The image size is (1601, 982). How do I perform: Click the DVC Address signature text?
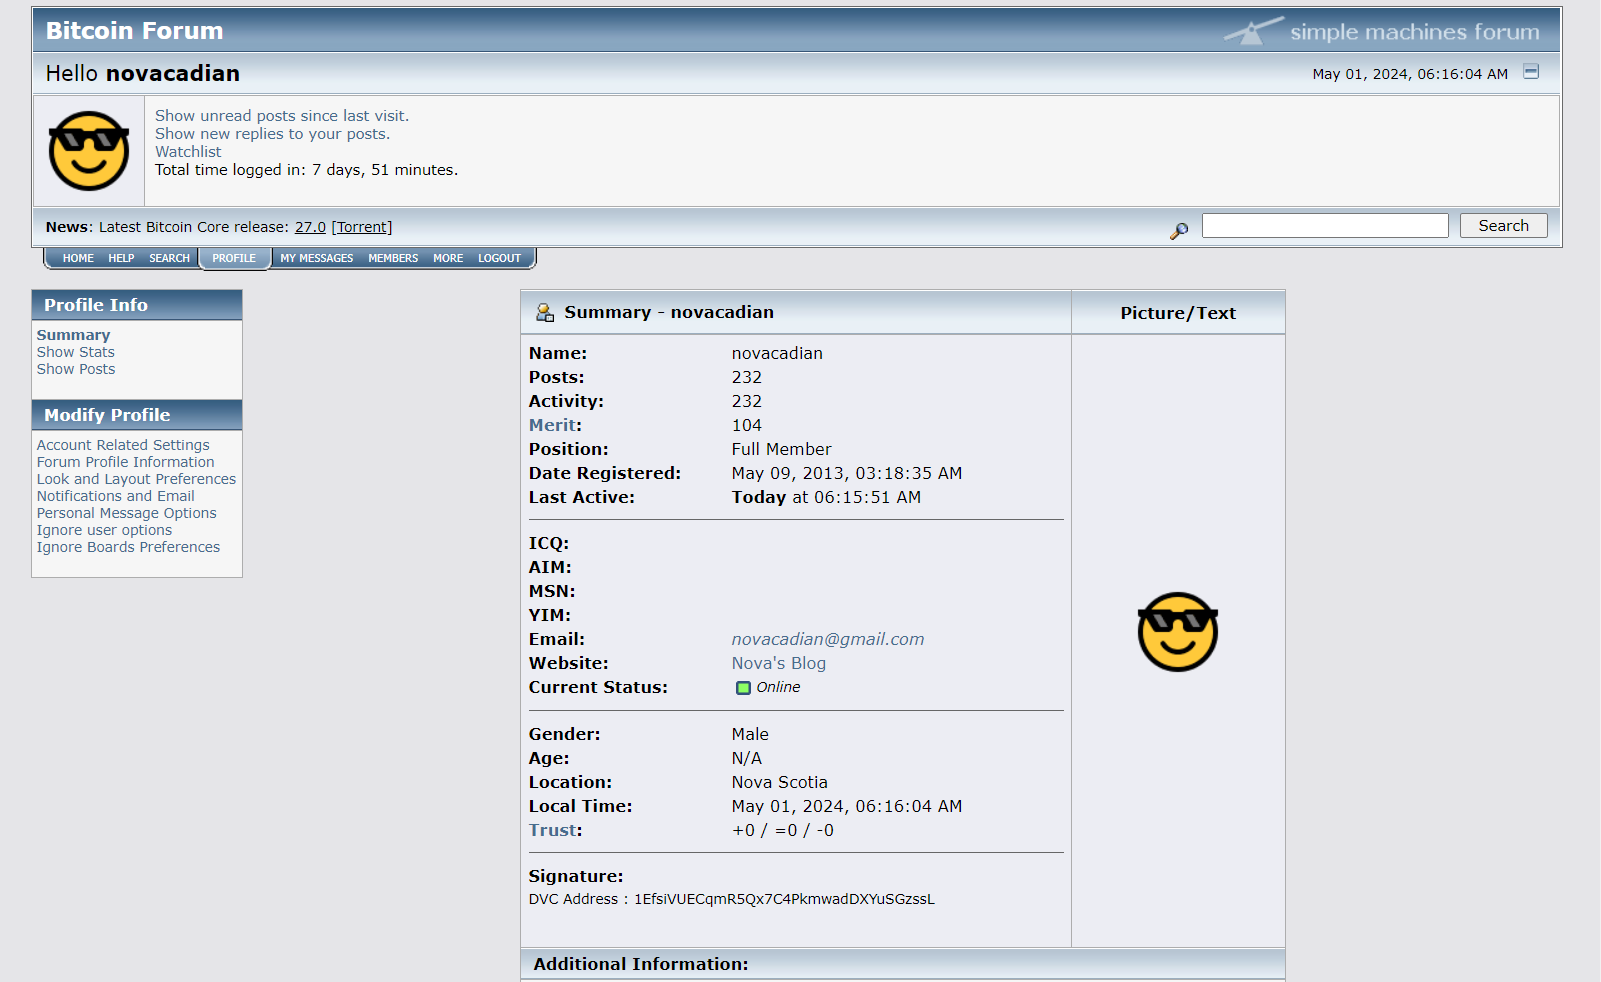732,899
